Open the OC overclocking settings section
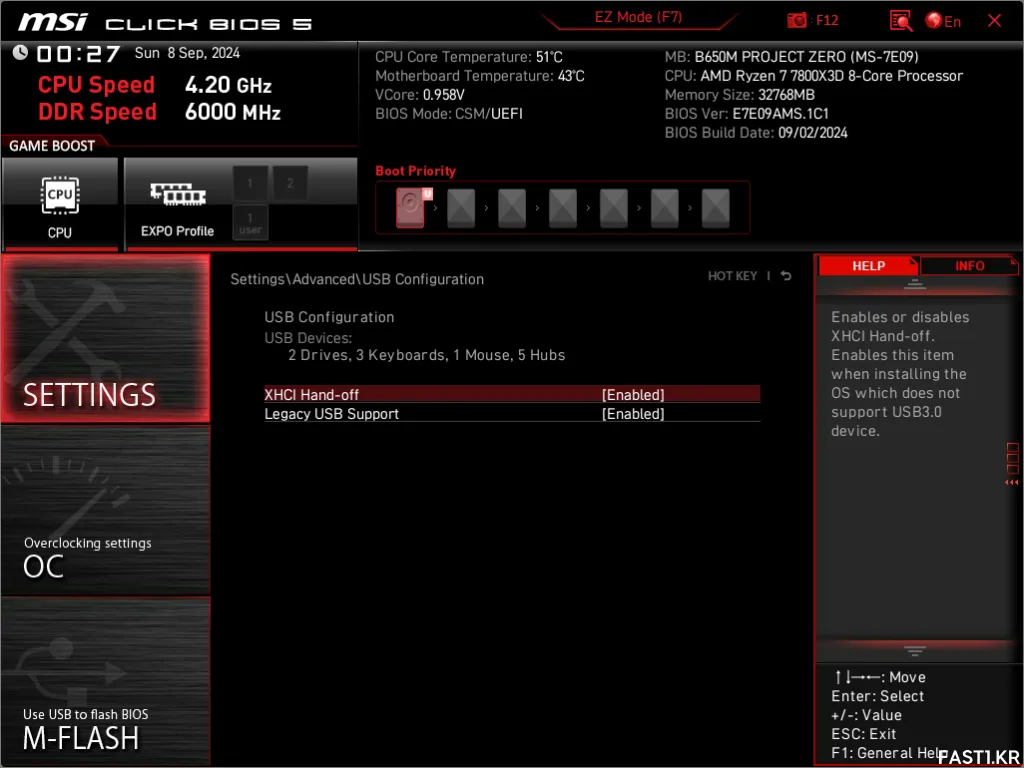The width and height of the screenshot is (1024, 768). [x=105, y=511]
